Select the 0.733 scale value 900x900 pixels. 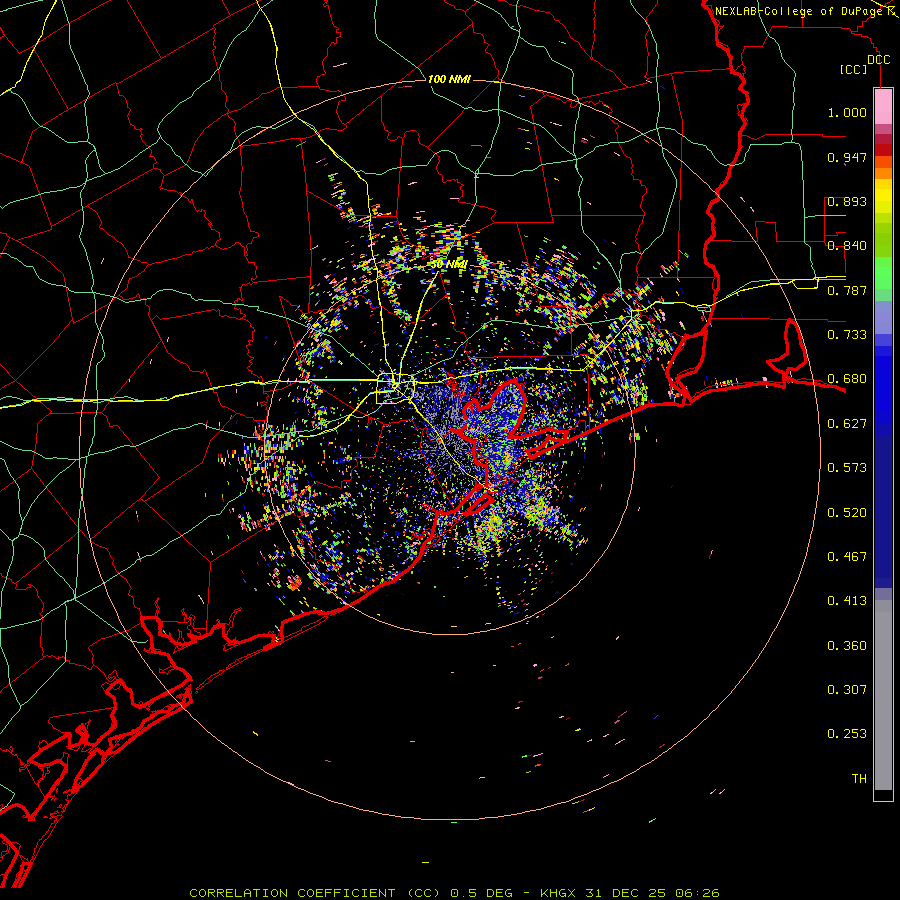(847, 335)
